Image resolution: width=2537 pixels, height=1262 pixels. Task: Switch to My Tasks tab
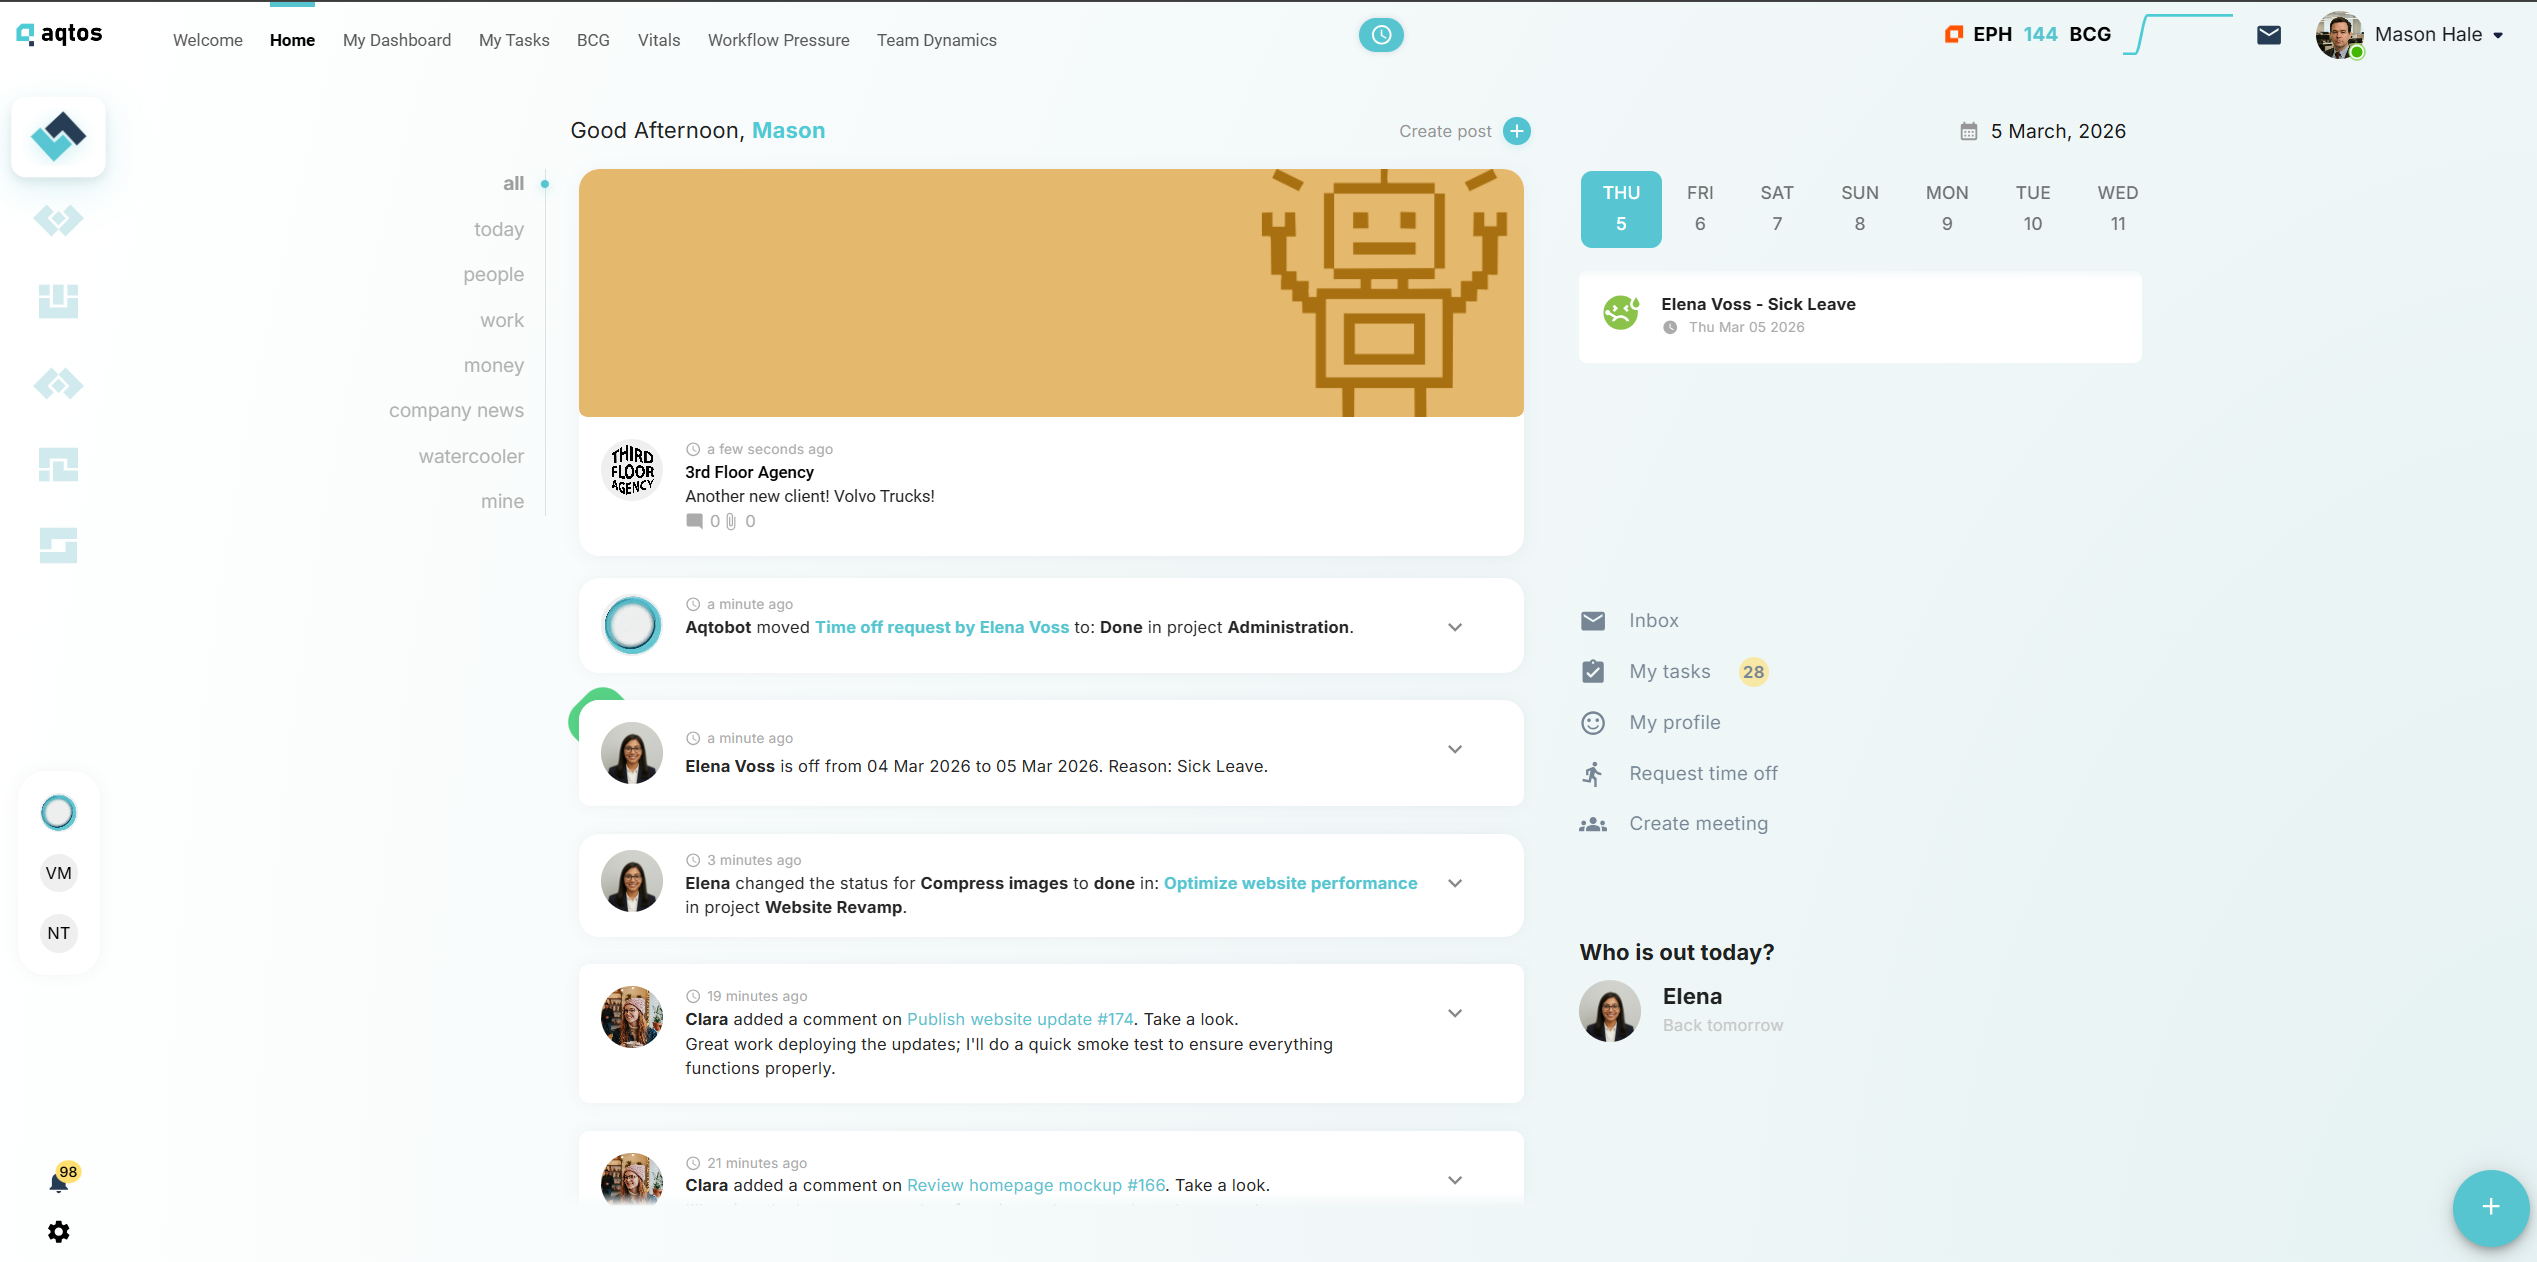(514, 40)
